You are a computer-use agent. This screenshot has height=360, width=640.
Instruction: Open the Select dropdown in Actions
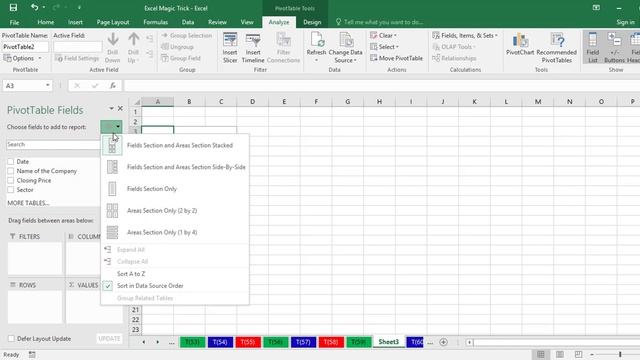tap(384, 47)
